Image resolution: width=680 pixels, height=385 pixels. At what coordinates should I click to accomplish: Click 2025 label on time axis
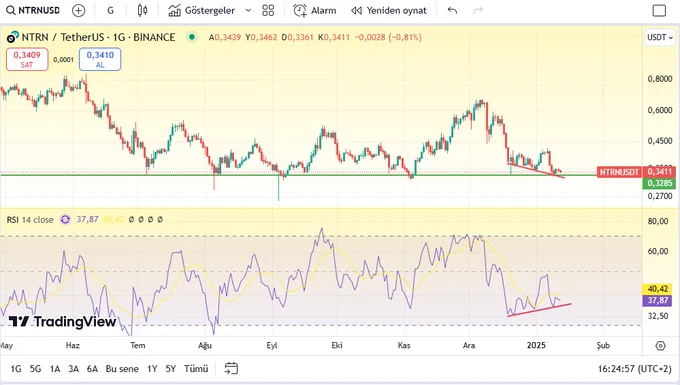click(x=536, y=346)
